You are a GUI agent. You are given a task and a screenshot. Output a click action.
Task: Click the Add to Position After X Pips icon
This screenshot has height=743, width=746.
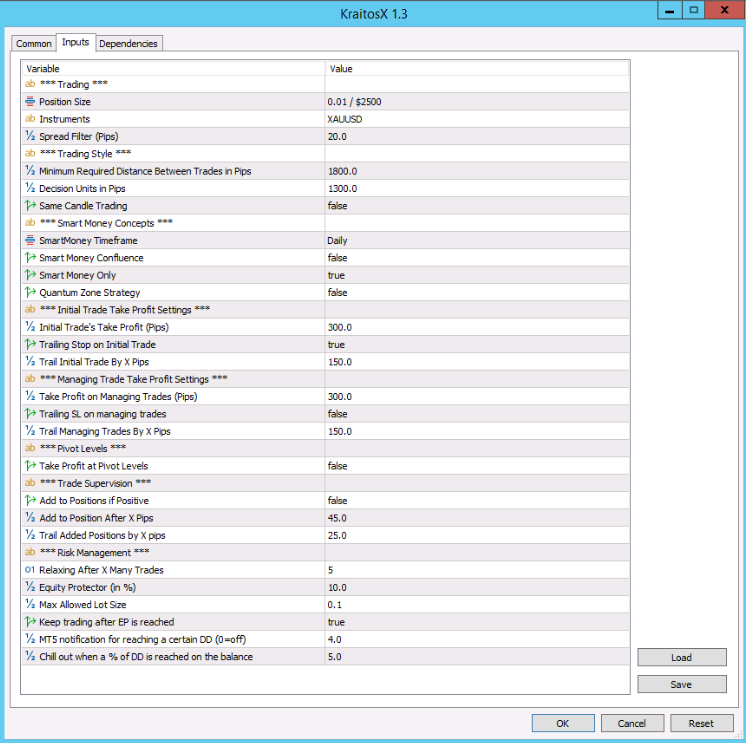click(x=30, y=518)
